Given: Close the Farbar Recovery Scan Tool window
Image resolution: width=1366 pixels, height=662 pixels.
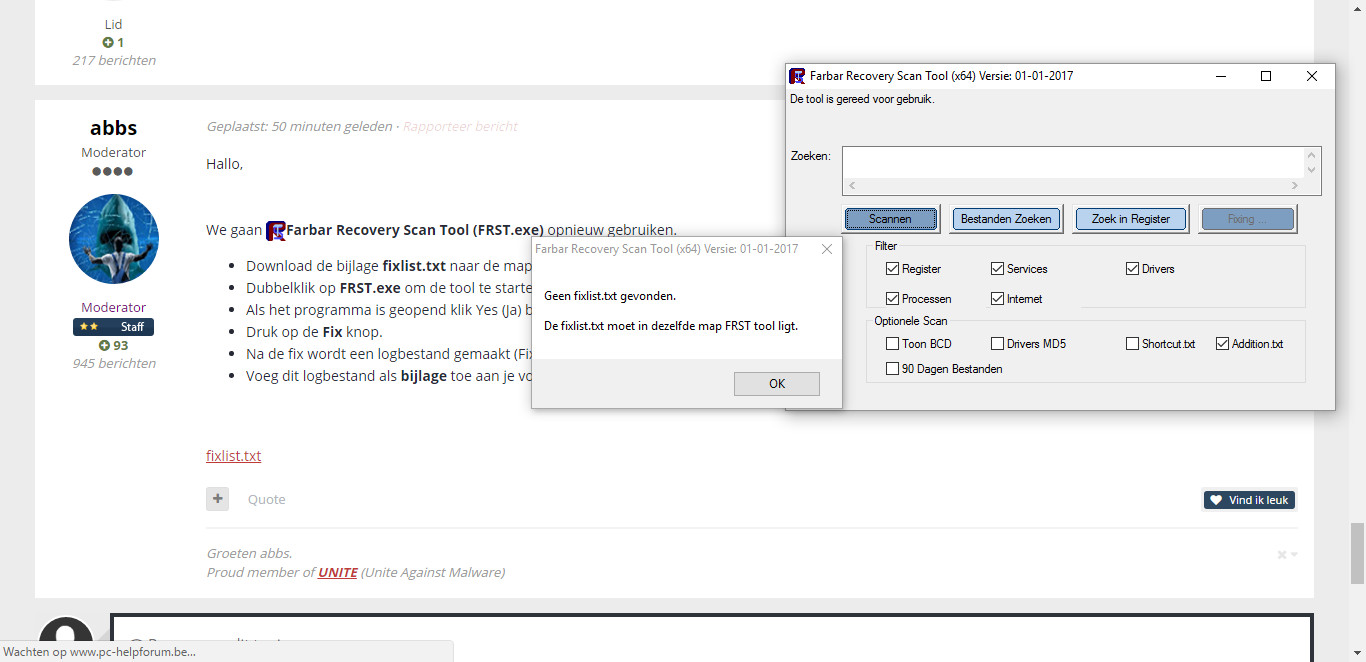Looking at the screenshot, I should (x=1312, y=76).
